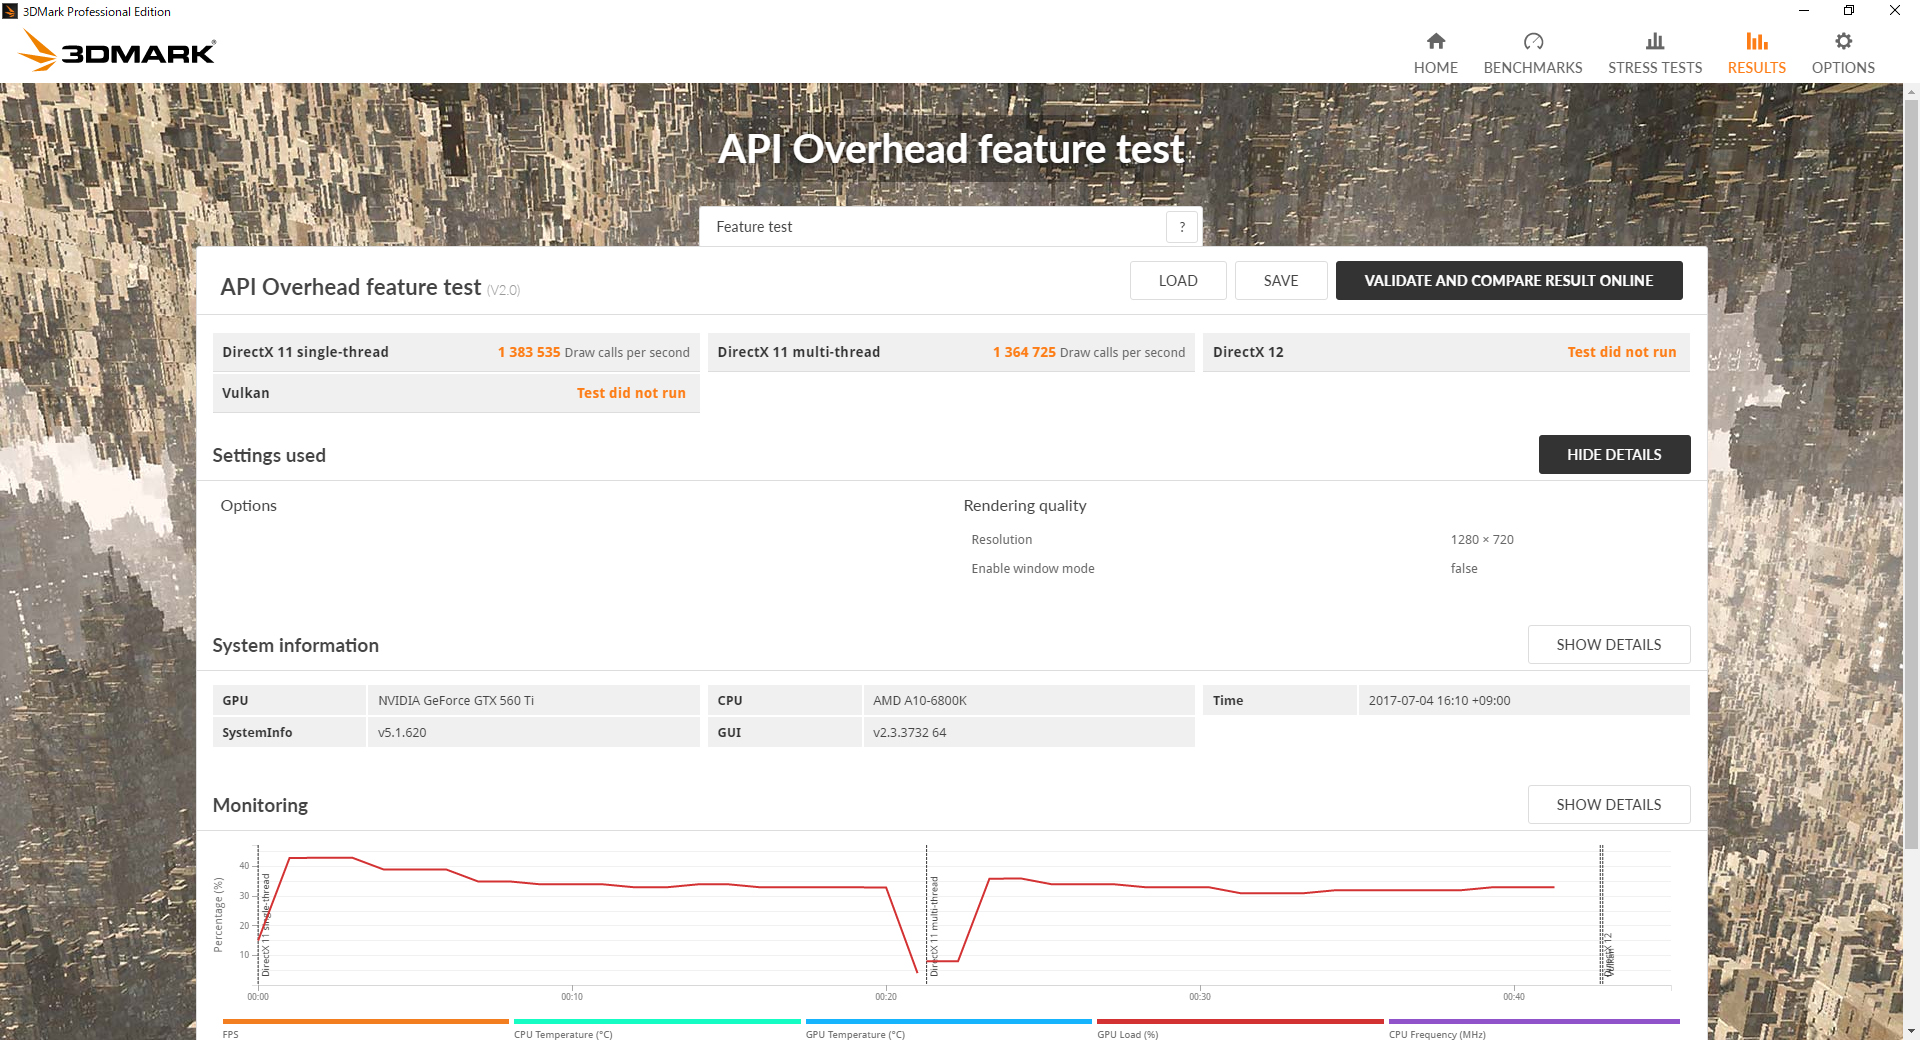Select the Results section
This screenshot has height=1040, width=1920.
(x=1757, y=53)
